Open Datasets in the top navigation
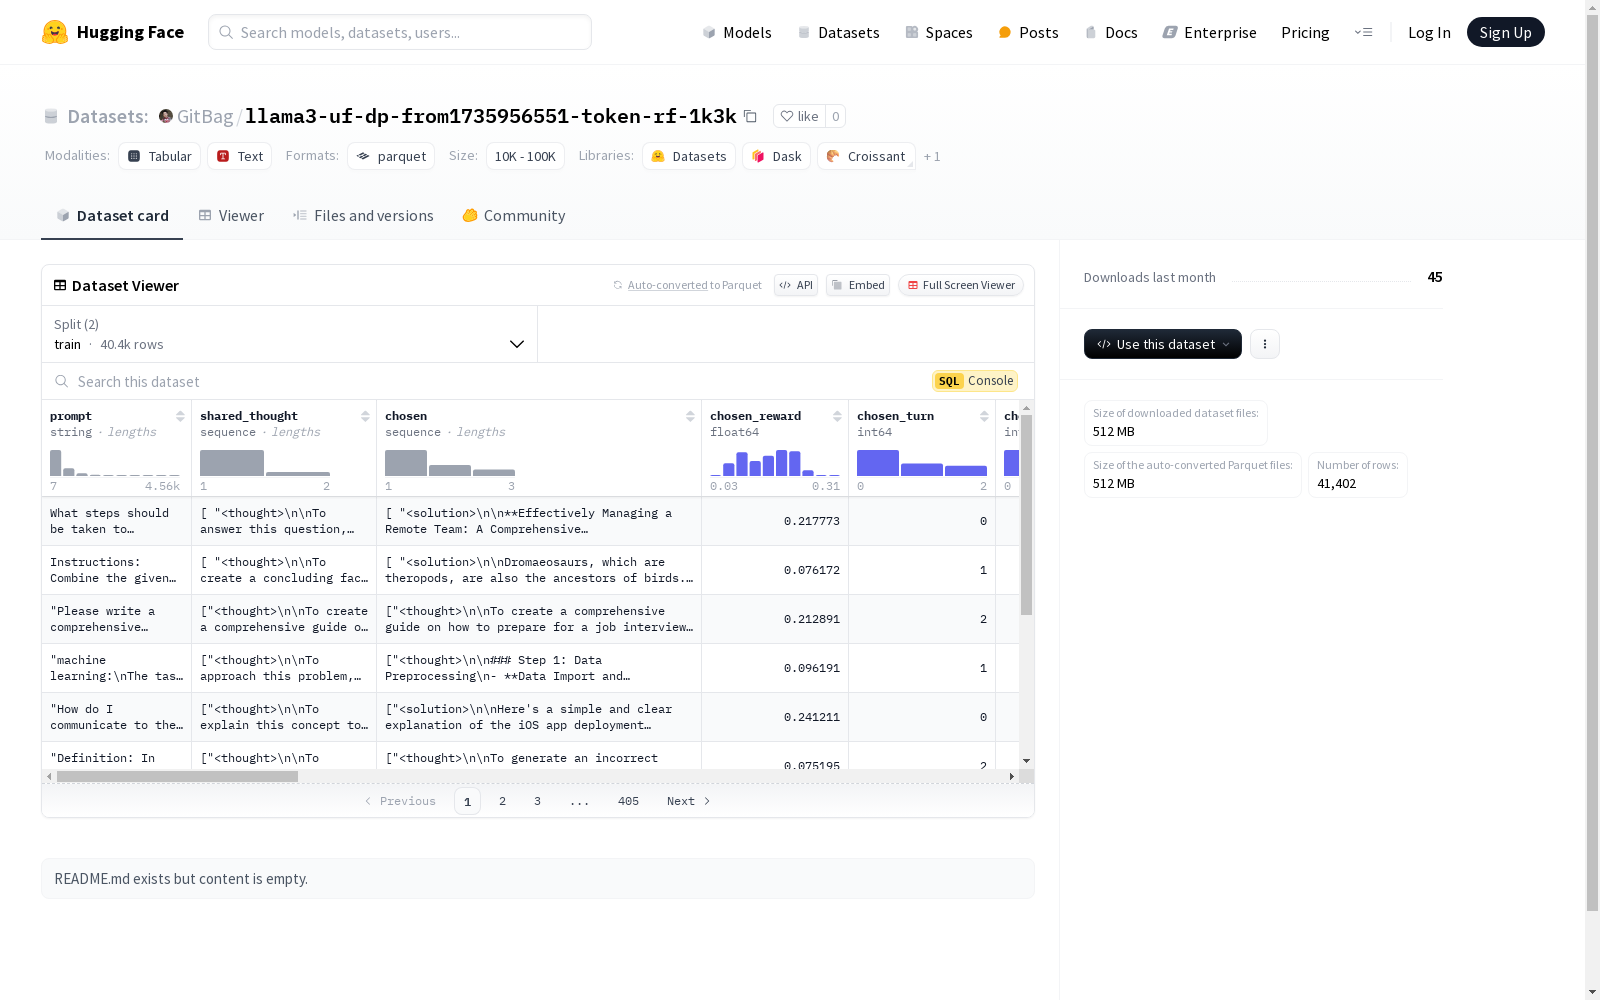 (x=838, y=32)
